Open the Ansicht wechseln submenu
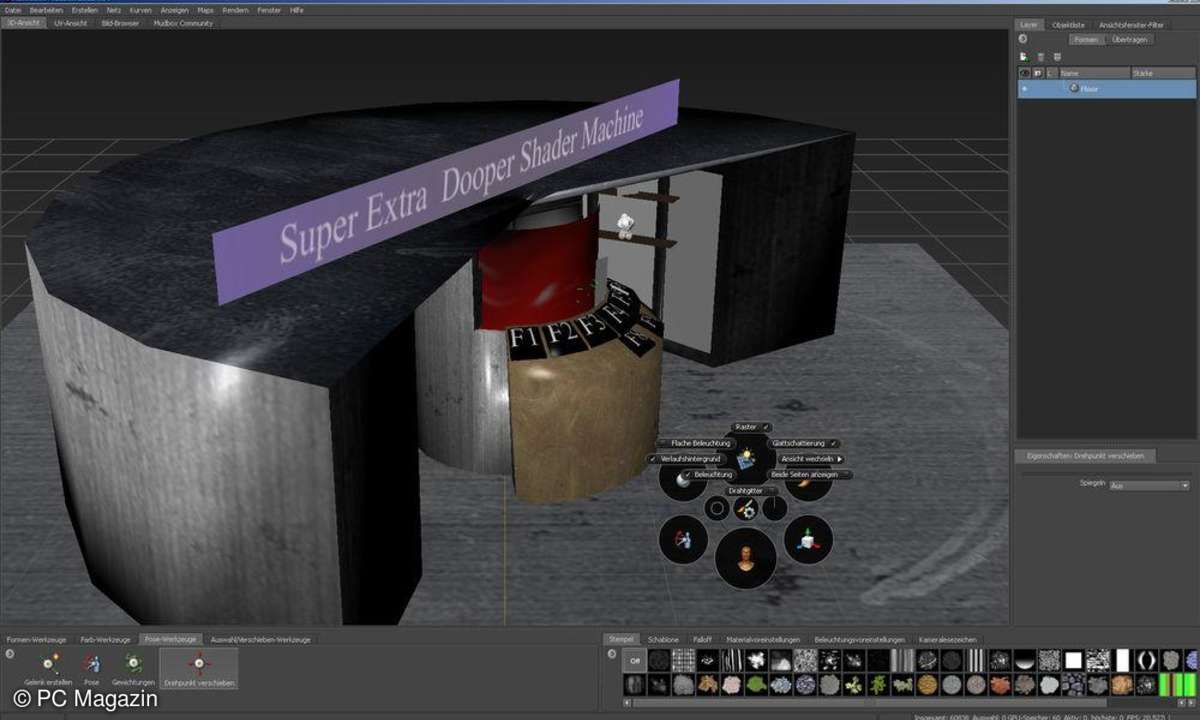 tap(811, 458)
